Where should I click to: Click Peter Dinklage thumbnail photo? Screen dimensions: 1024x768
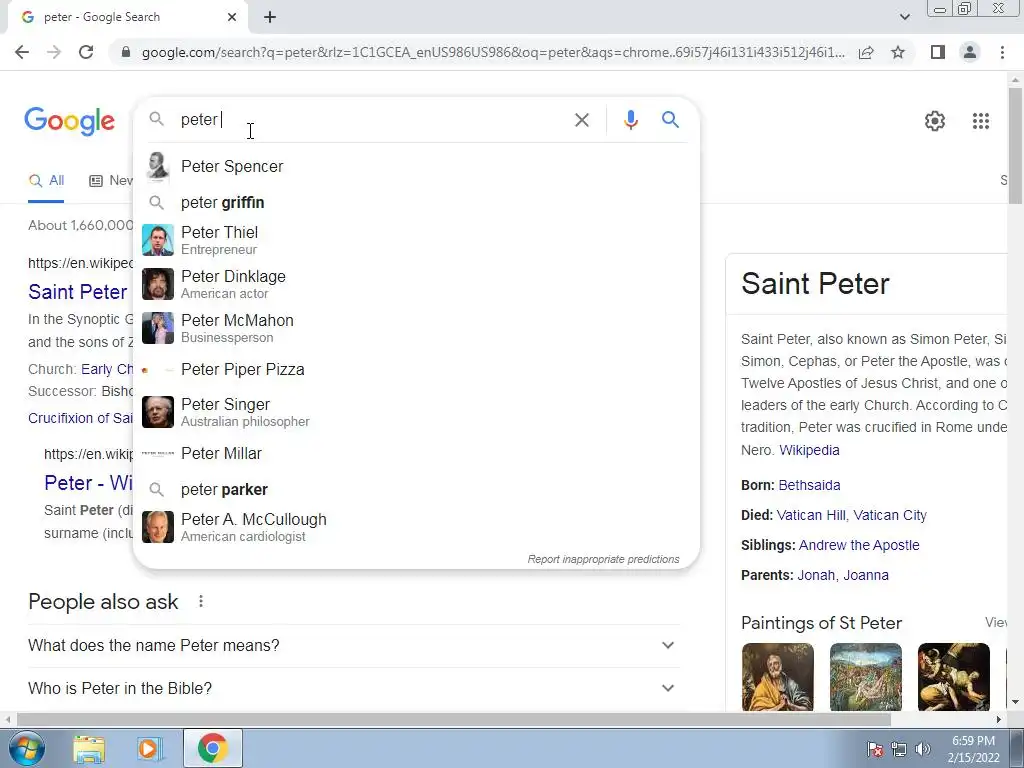pyautogui.click(x=158, y=284)
